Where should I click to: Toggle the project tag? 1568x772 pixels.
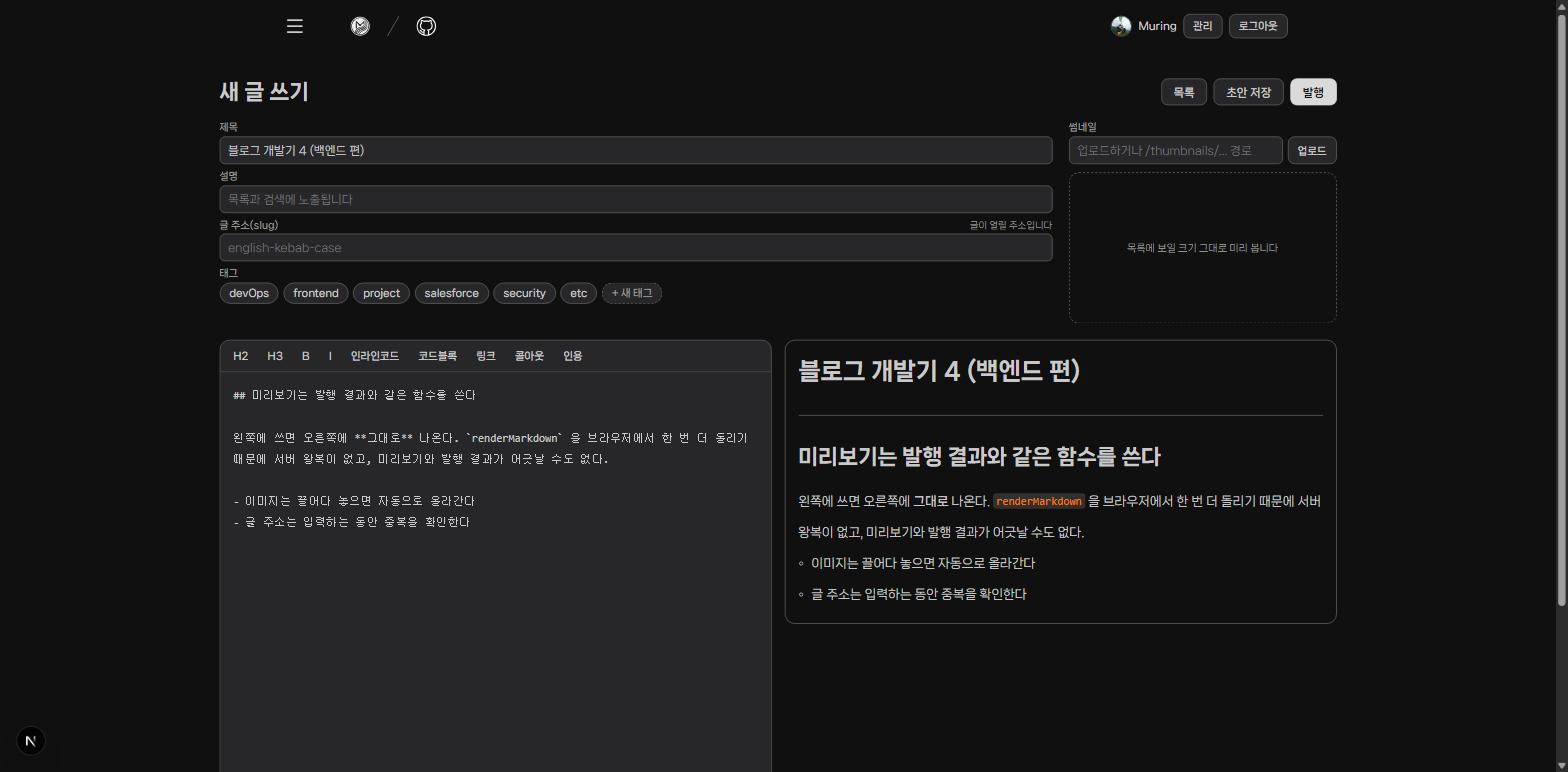point(381,293)
